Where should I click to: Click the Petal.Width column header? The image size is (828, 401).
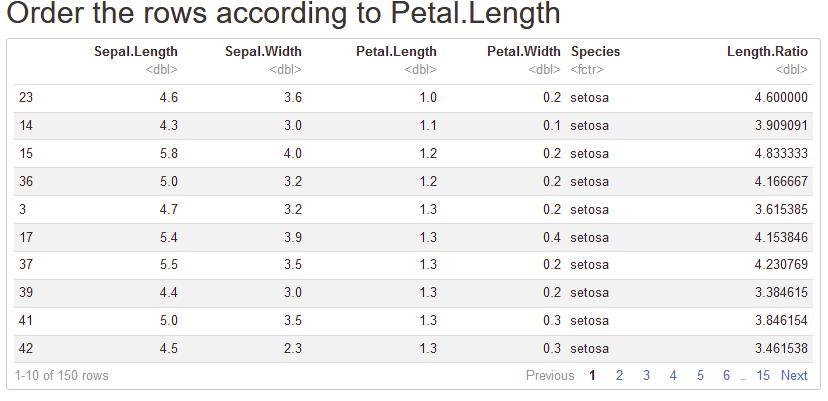pos(524,52)
